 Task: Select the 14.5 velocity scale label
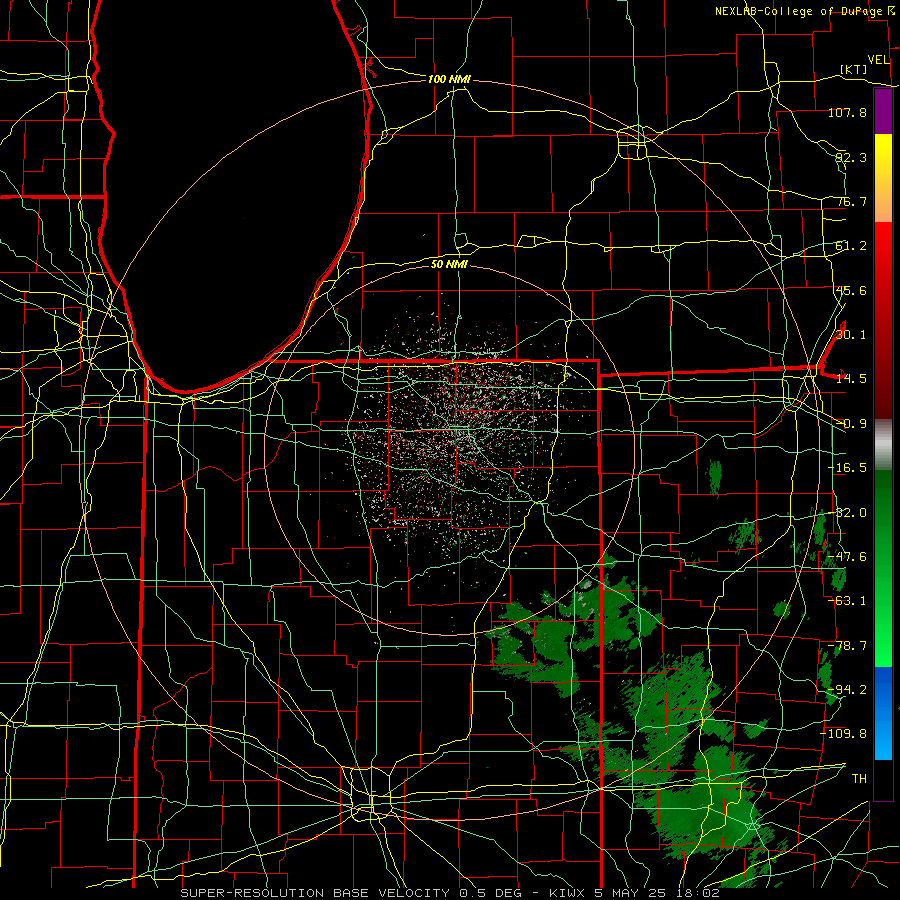point(851,379)
